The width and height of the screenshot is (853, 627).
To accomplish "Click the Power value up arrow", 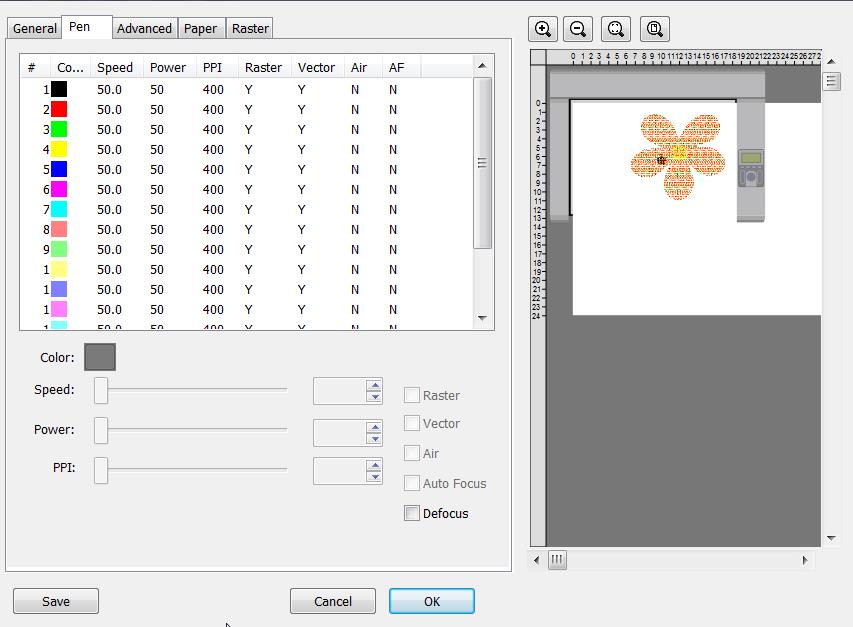I will tap(374, 426).
